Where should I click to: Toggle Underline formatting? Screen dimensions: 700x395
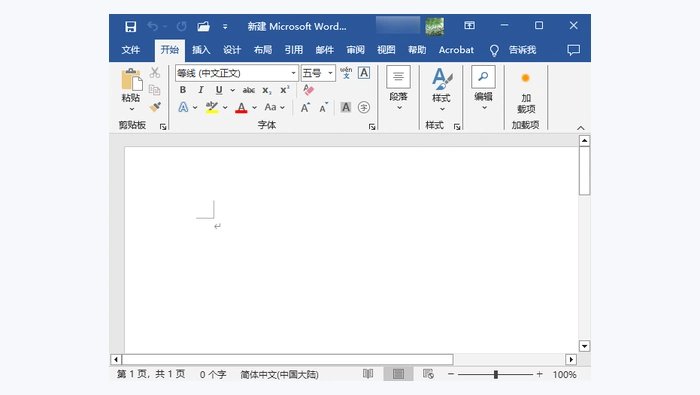219,90
